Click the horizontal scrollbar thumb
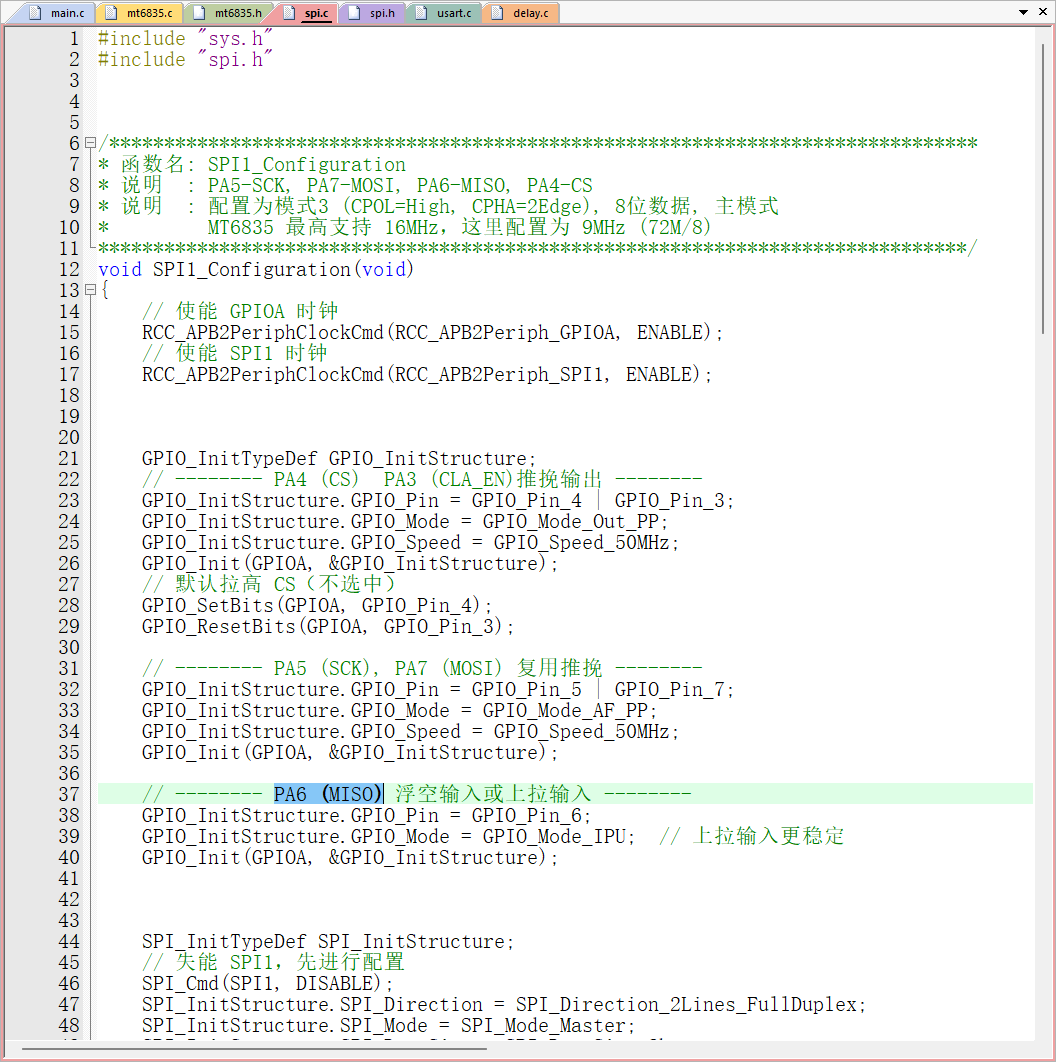Image resolution: width=1056 pixels, height=1062 pixels. click(254, 1049)
